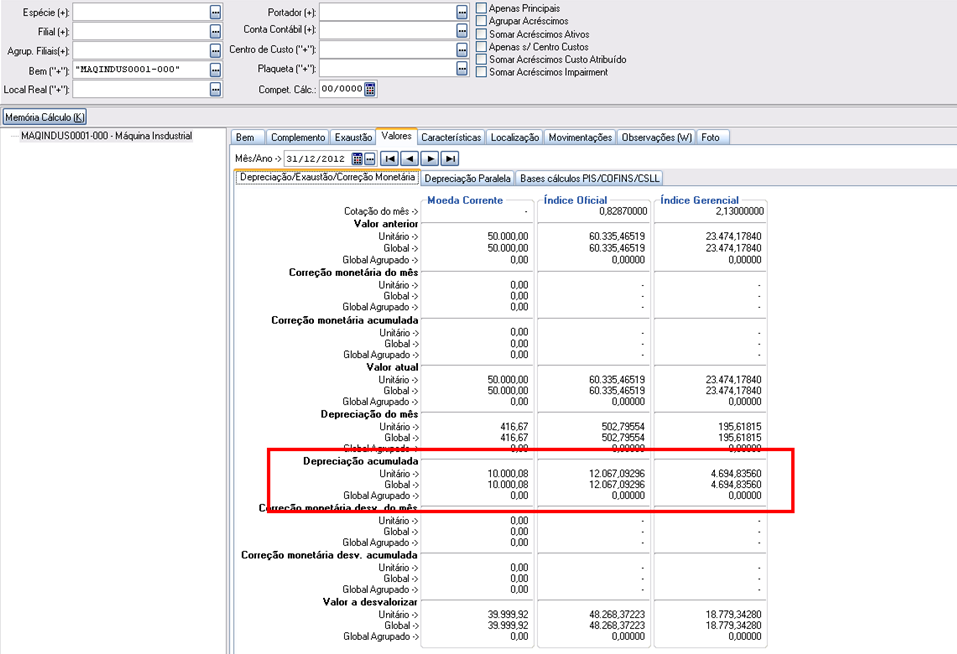Open Plaqueta field lookup selector
Image resolution: width=957 pixels, height=654 pixels.
coord(462,69)
